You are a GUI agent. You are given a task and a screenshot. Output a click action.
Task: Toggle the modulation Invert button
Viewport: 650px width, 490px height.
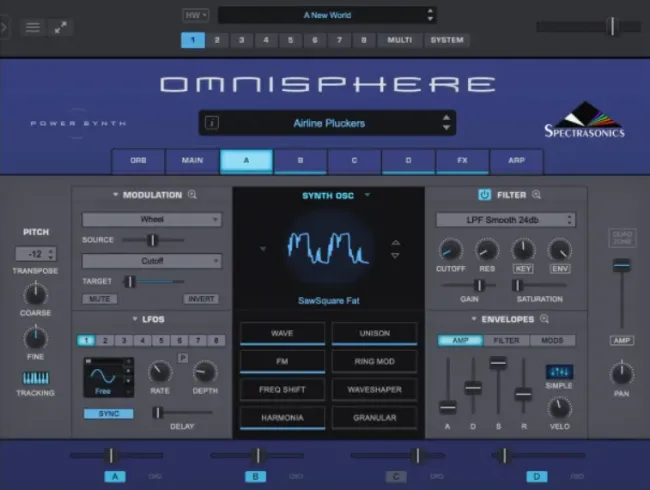tap(201, 299)
